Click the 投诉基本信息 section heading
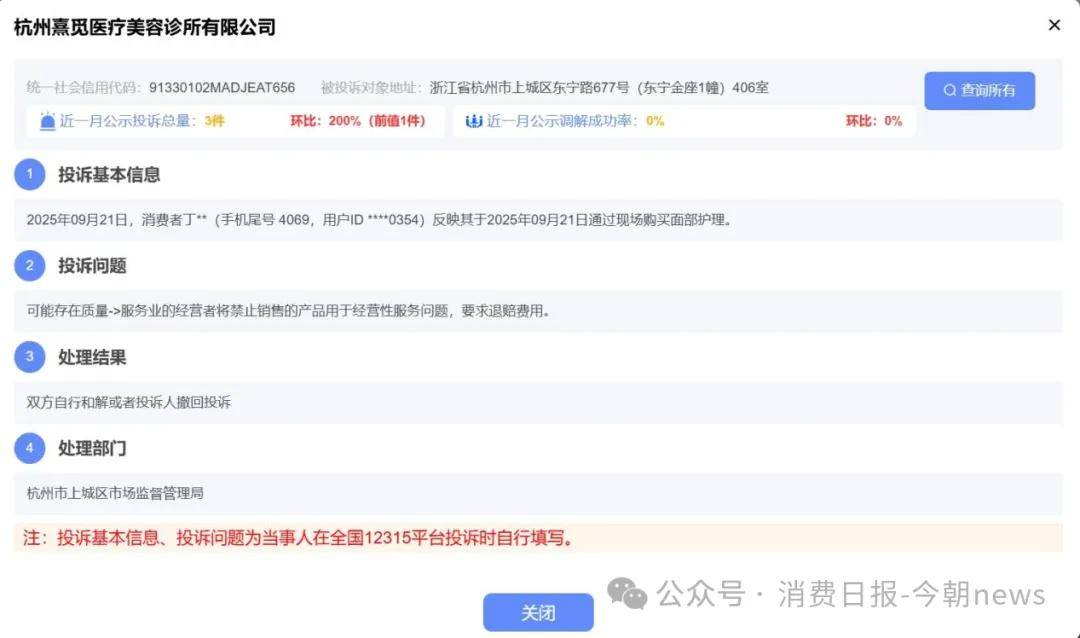The width and height of the screenshot is (1080, 638). [x=109, y=175]
